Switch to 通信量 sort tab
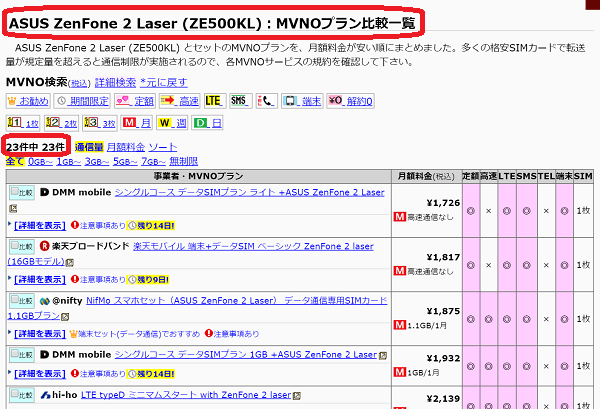The image size is (600, 409). (x=89, y=147)
